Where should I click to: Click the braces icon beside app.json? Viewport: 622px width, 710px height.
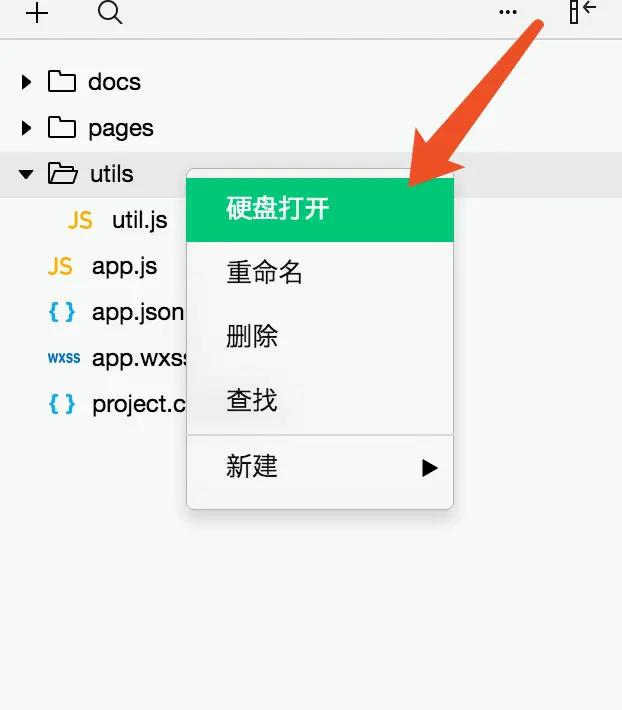62,312
